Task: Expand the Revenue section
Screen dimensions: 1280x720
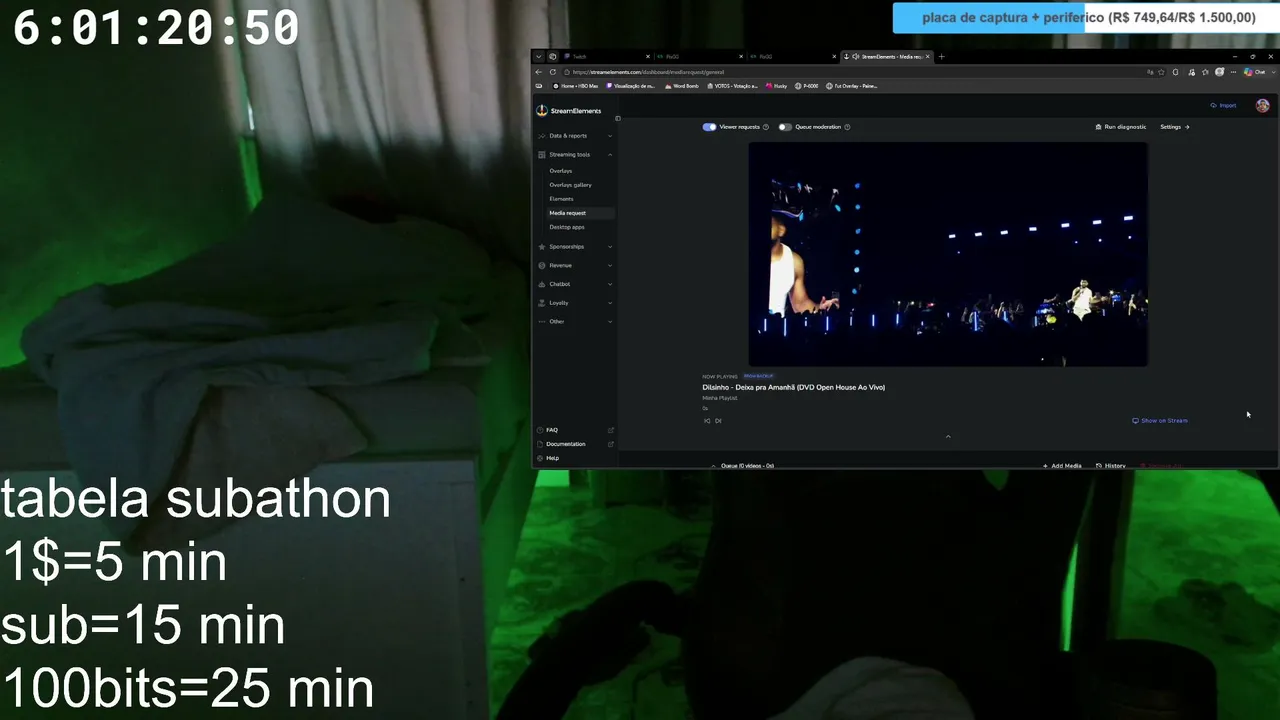Action: point(575,265)
